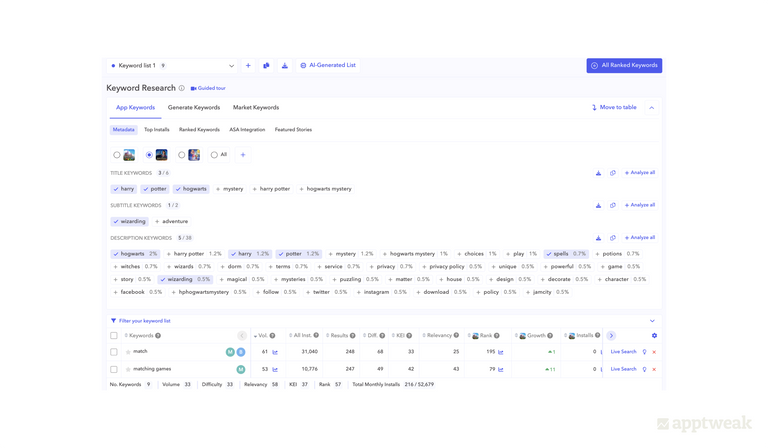Select the Top Installs sub-tab

tap(157, 130)
